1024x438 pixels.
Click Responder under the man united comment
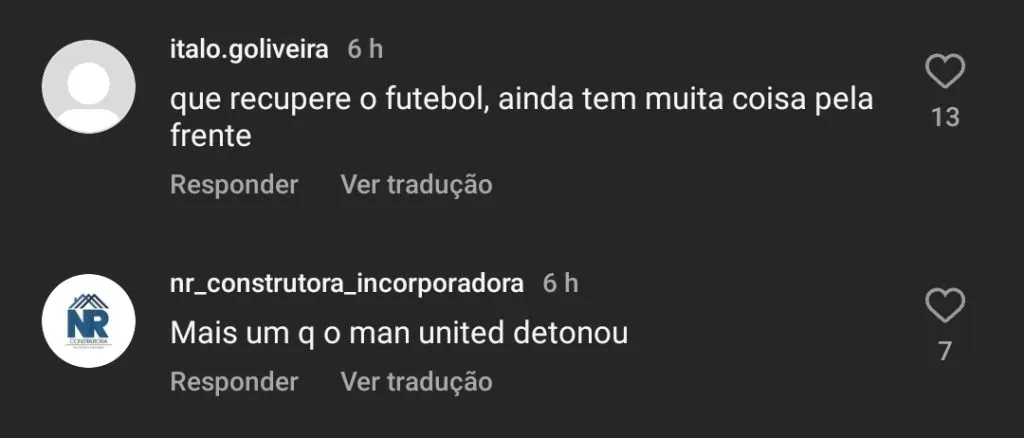234,382
